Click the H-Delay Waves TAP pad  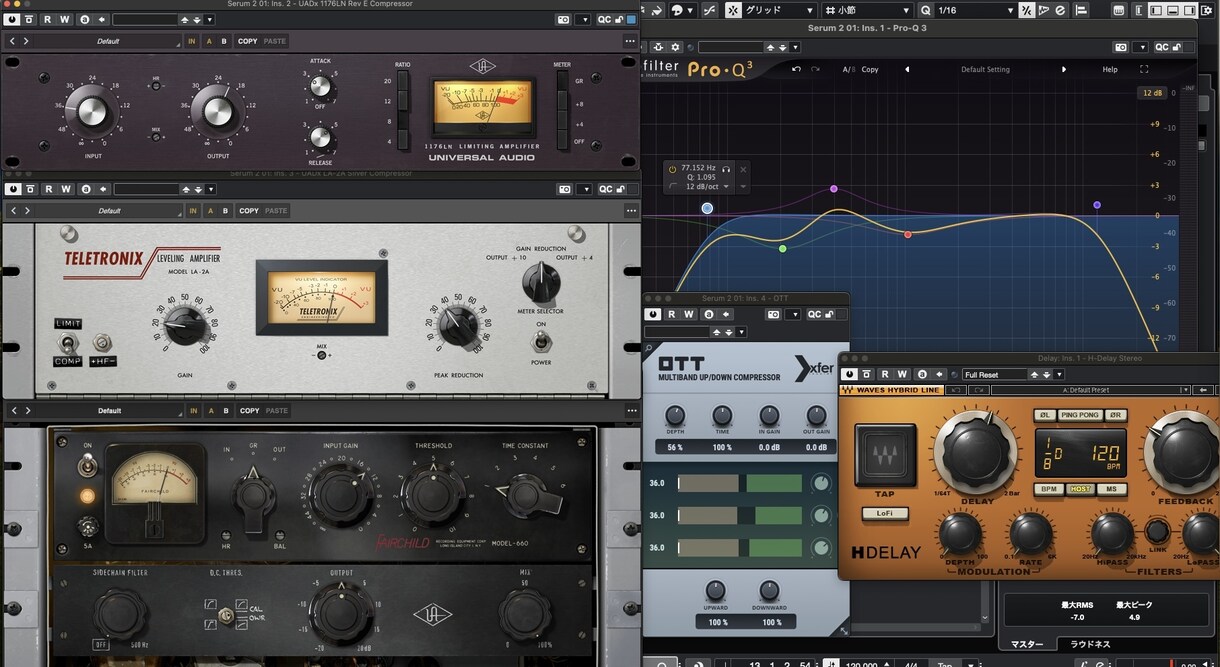click(885, 456)
